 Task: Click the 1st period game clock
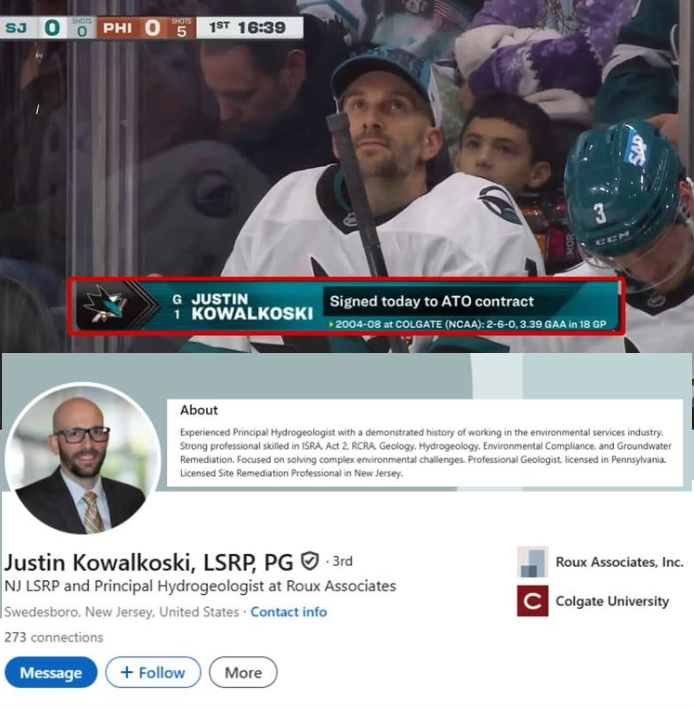click(x=248, y=28)
